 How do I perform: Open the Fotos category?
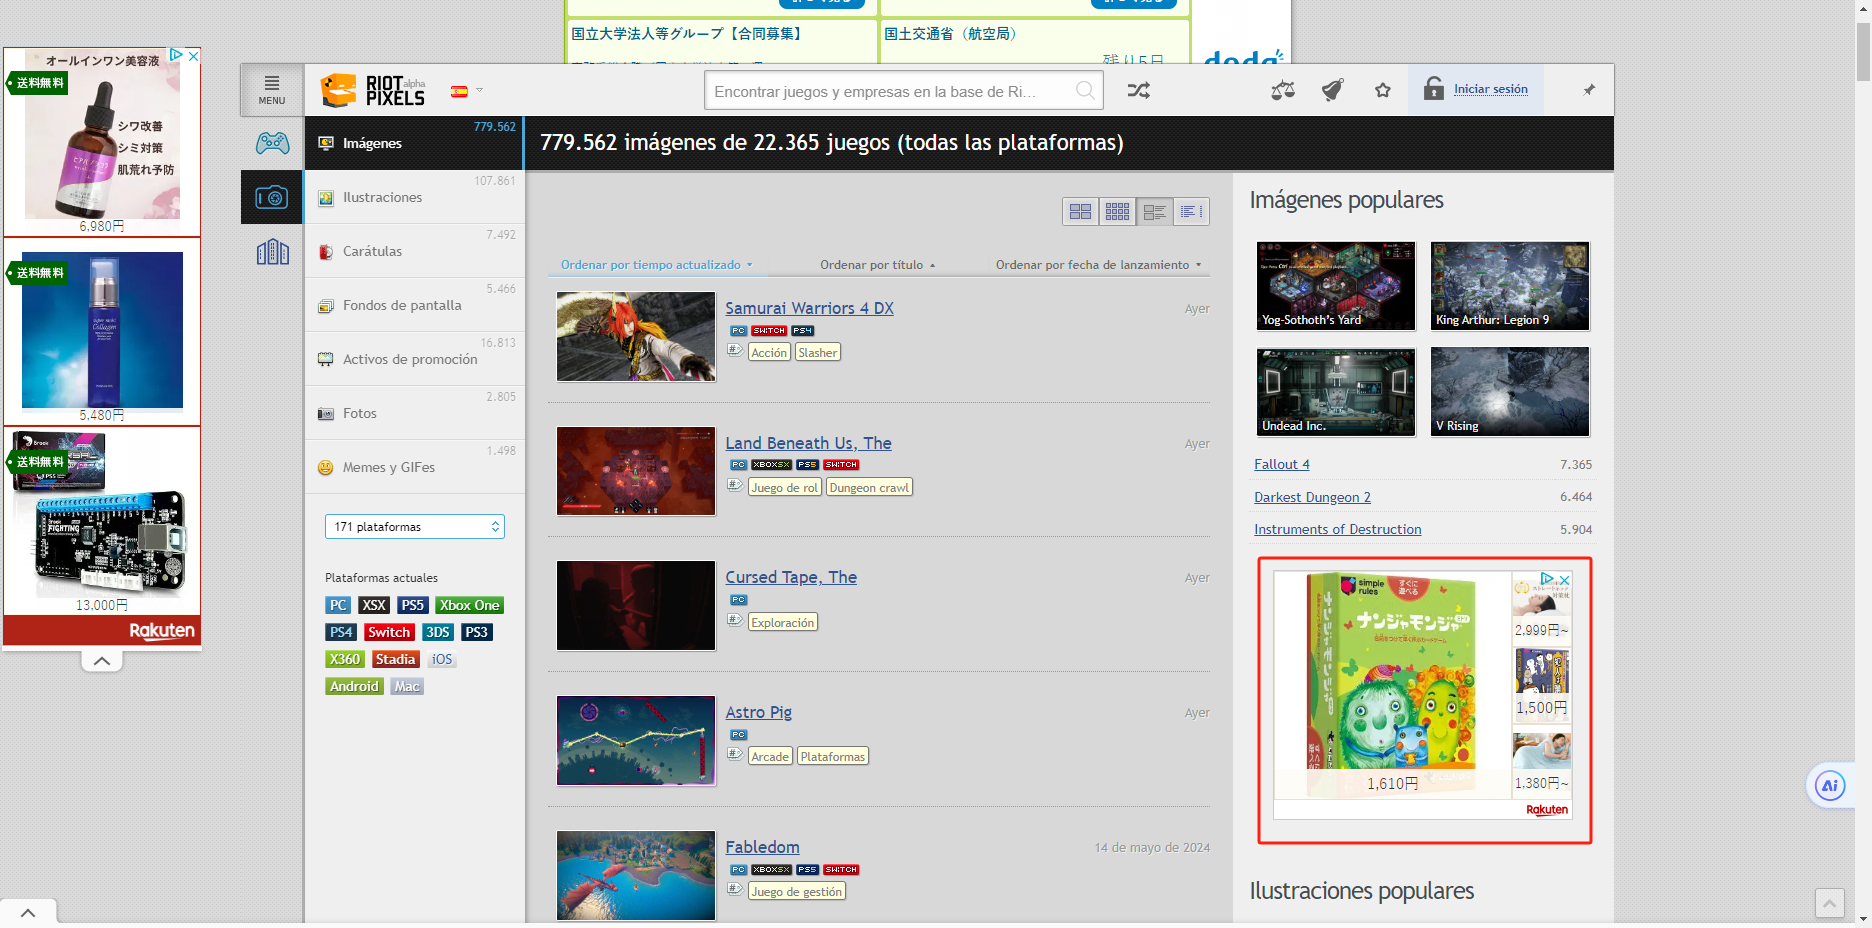pos(414,413)
